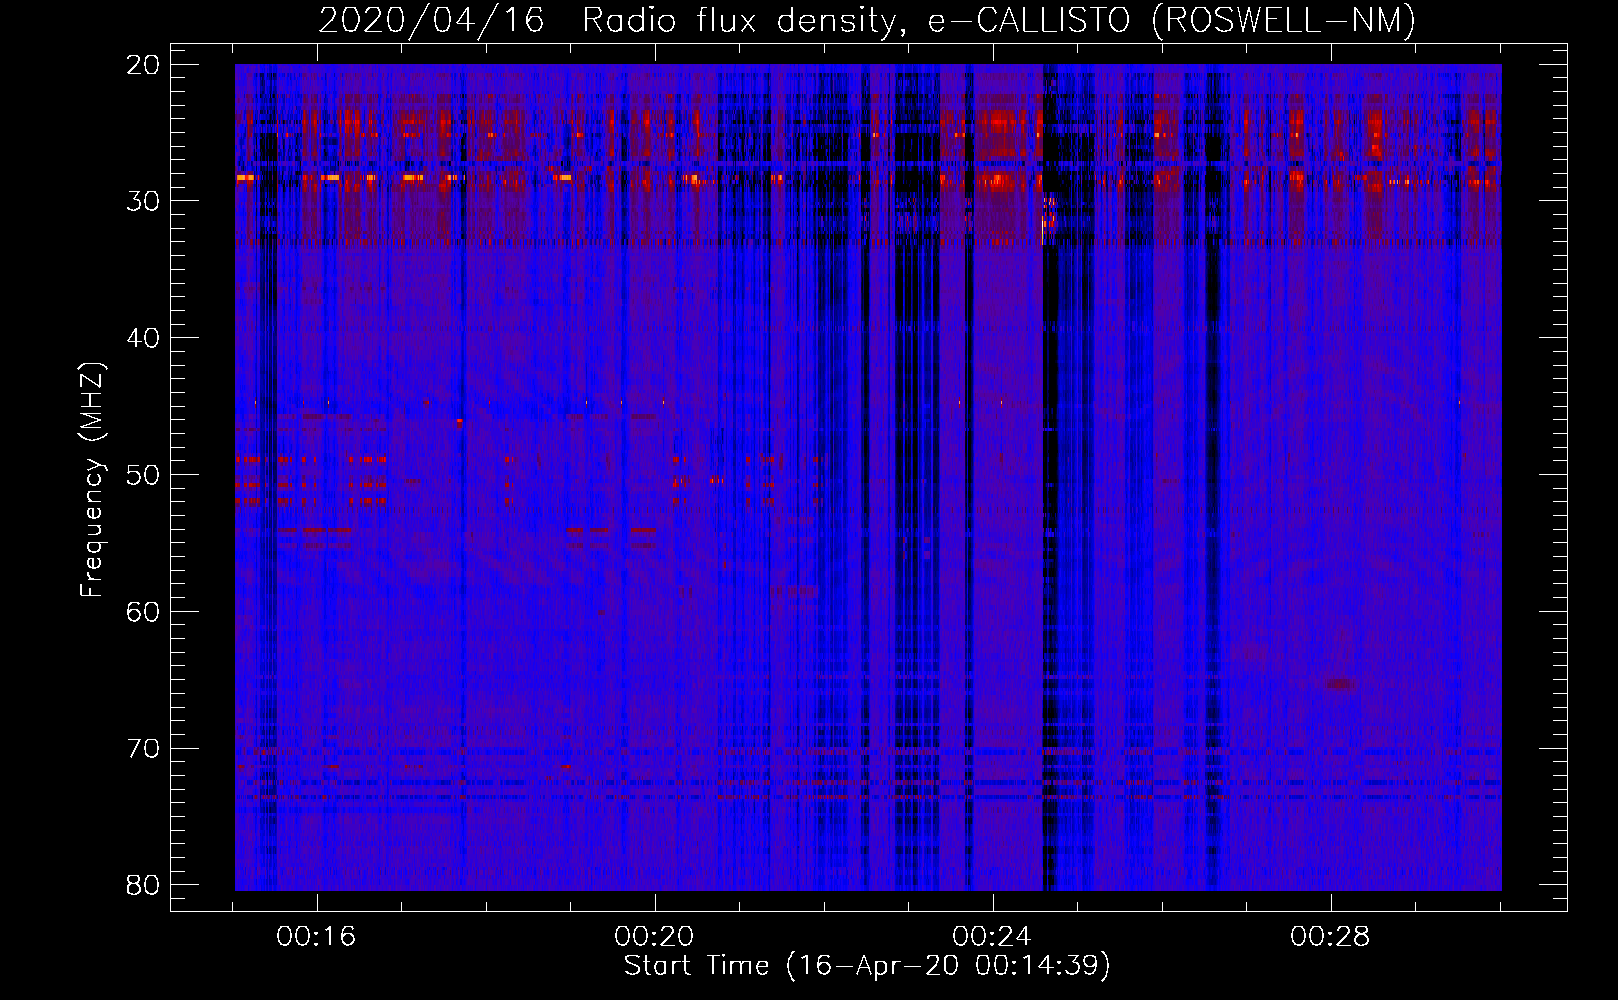Click the 00:24 time tick label
The height and width of the screenshot is (1000, 1618).
click(993, 937)
